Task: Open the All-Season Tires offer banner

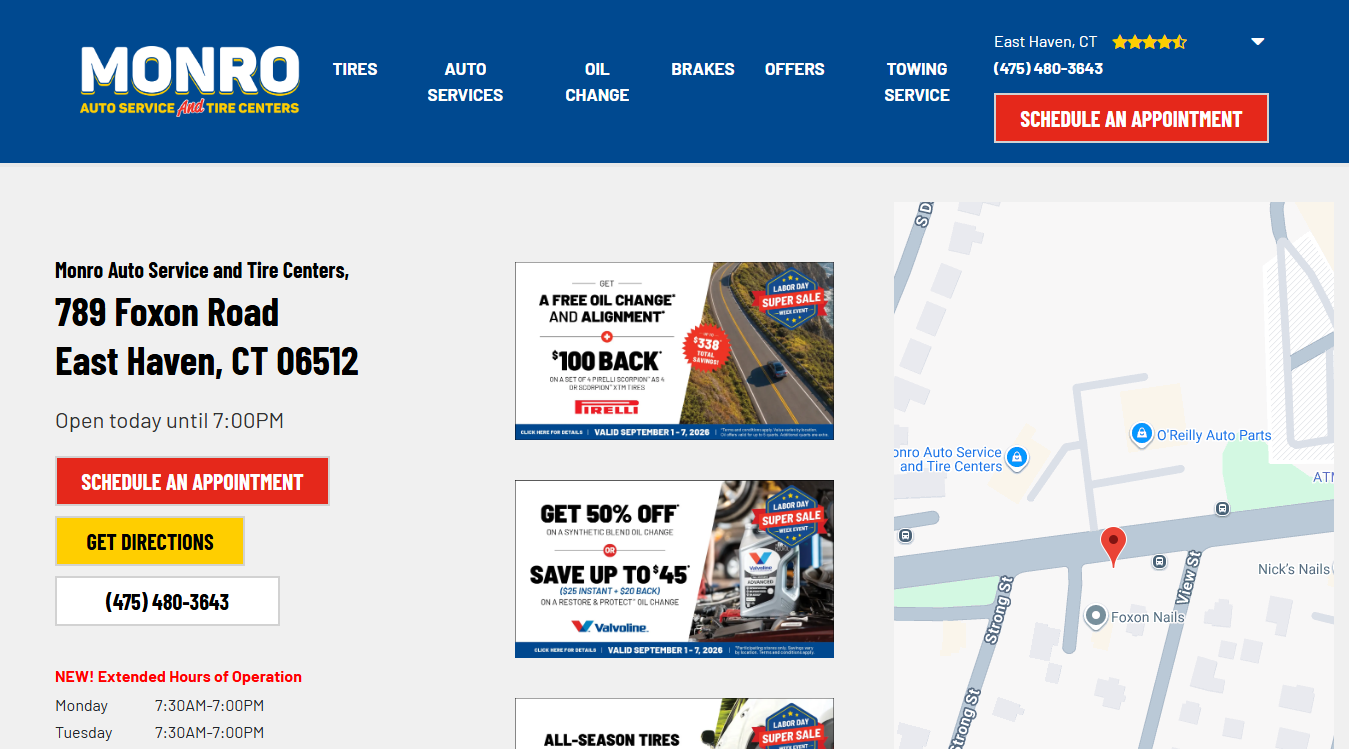Action: pos(674,724)
